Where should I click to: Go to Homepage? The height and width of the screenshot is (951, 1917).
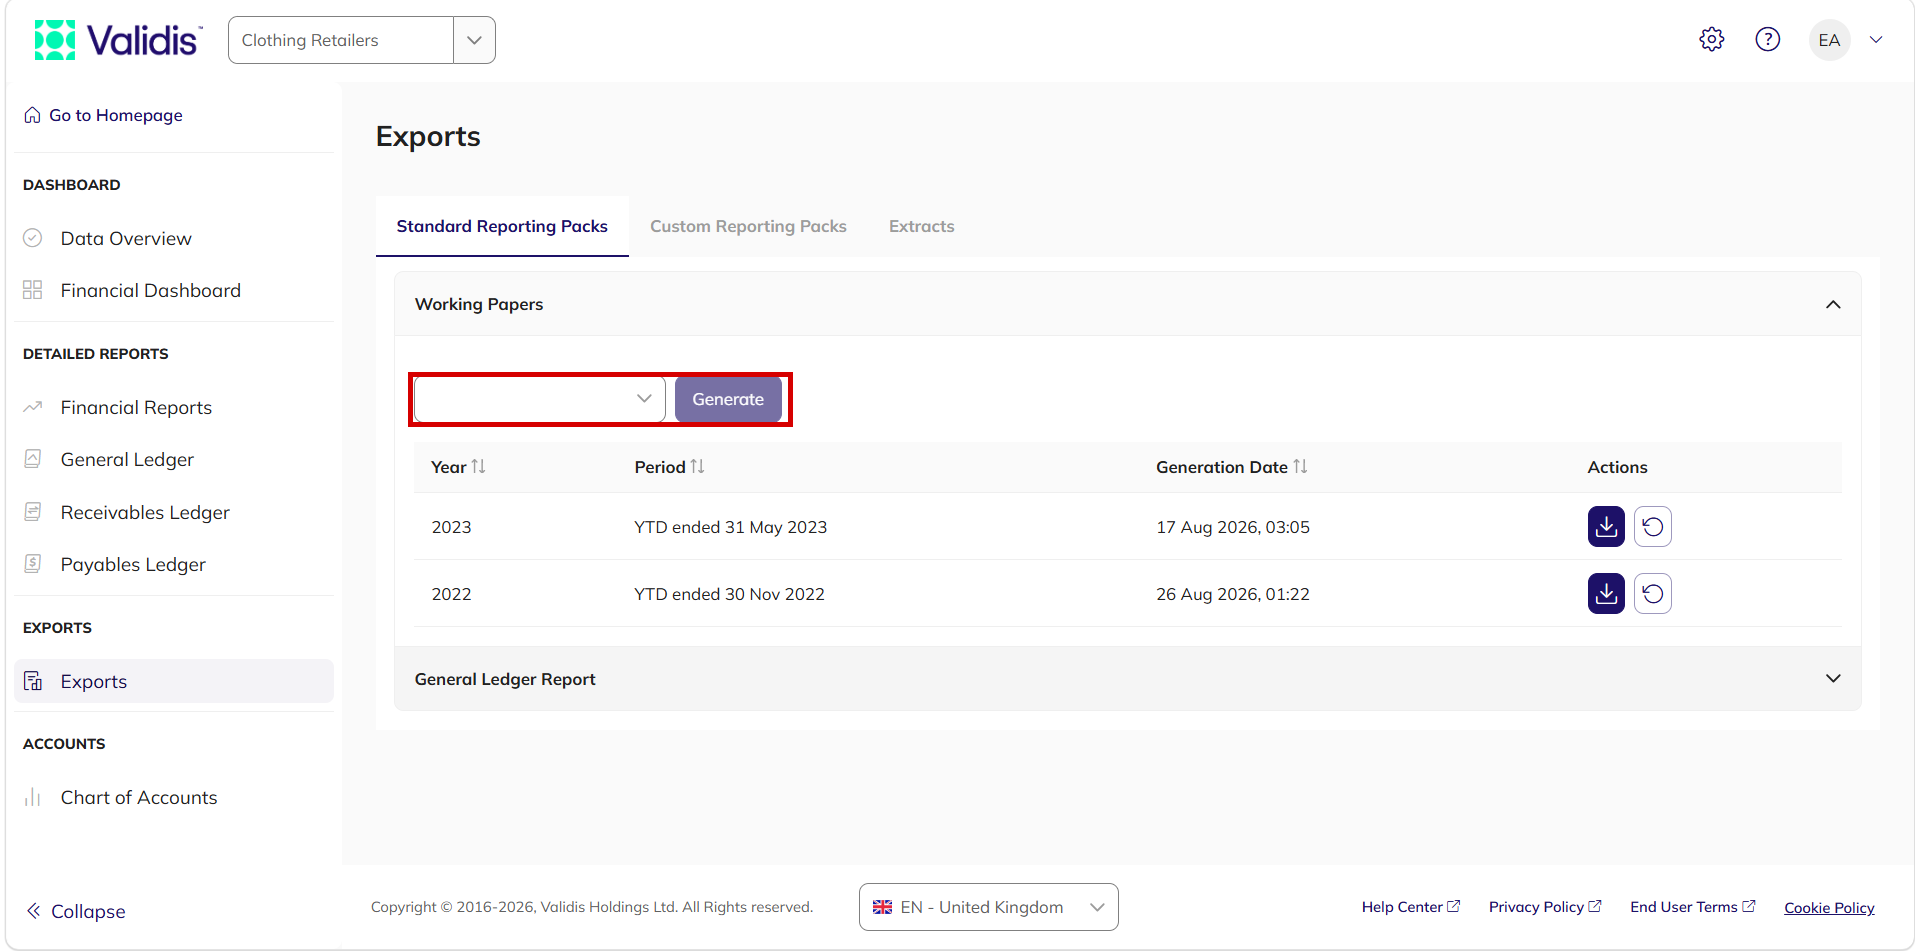pyautogui.click(x=104, y=115)
